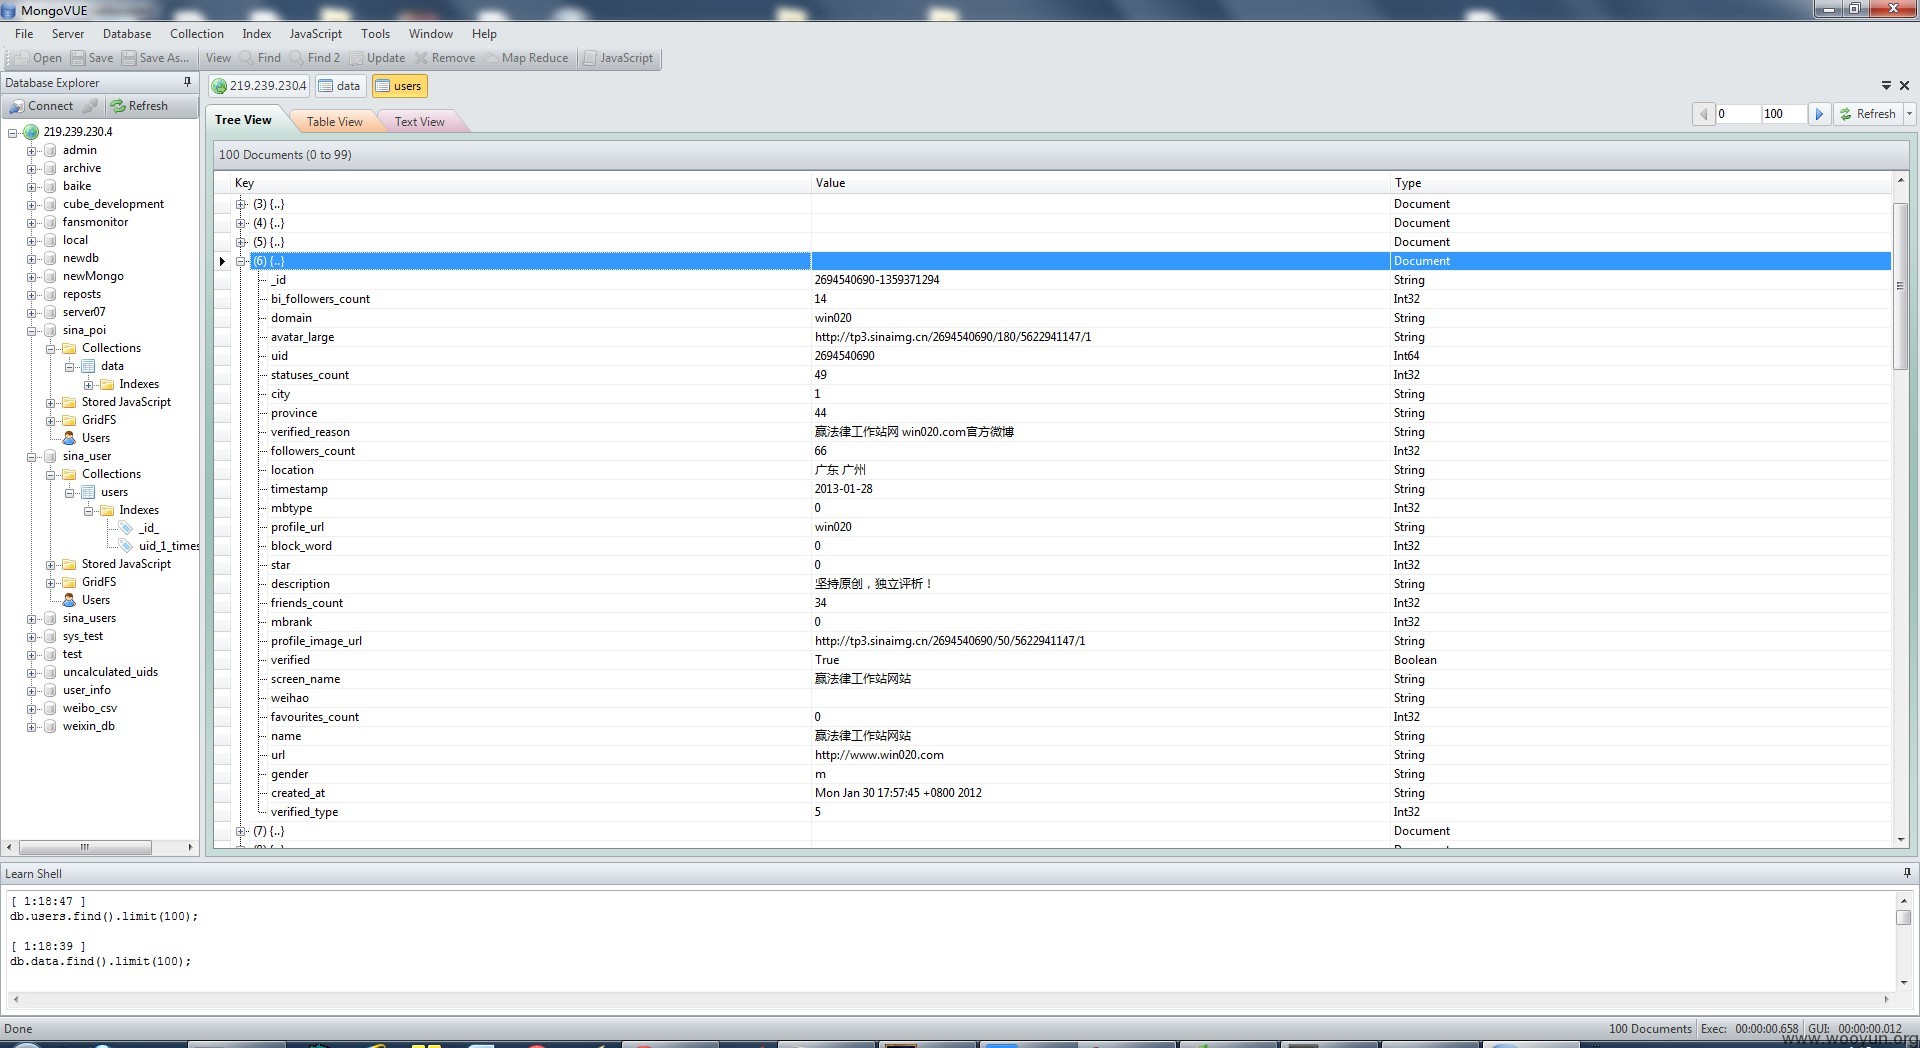Image resolution: width=1920 pixels, height=1048 pixels.
Task: Select Users node under sina_poi
Action: tap(96, 438)
